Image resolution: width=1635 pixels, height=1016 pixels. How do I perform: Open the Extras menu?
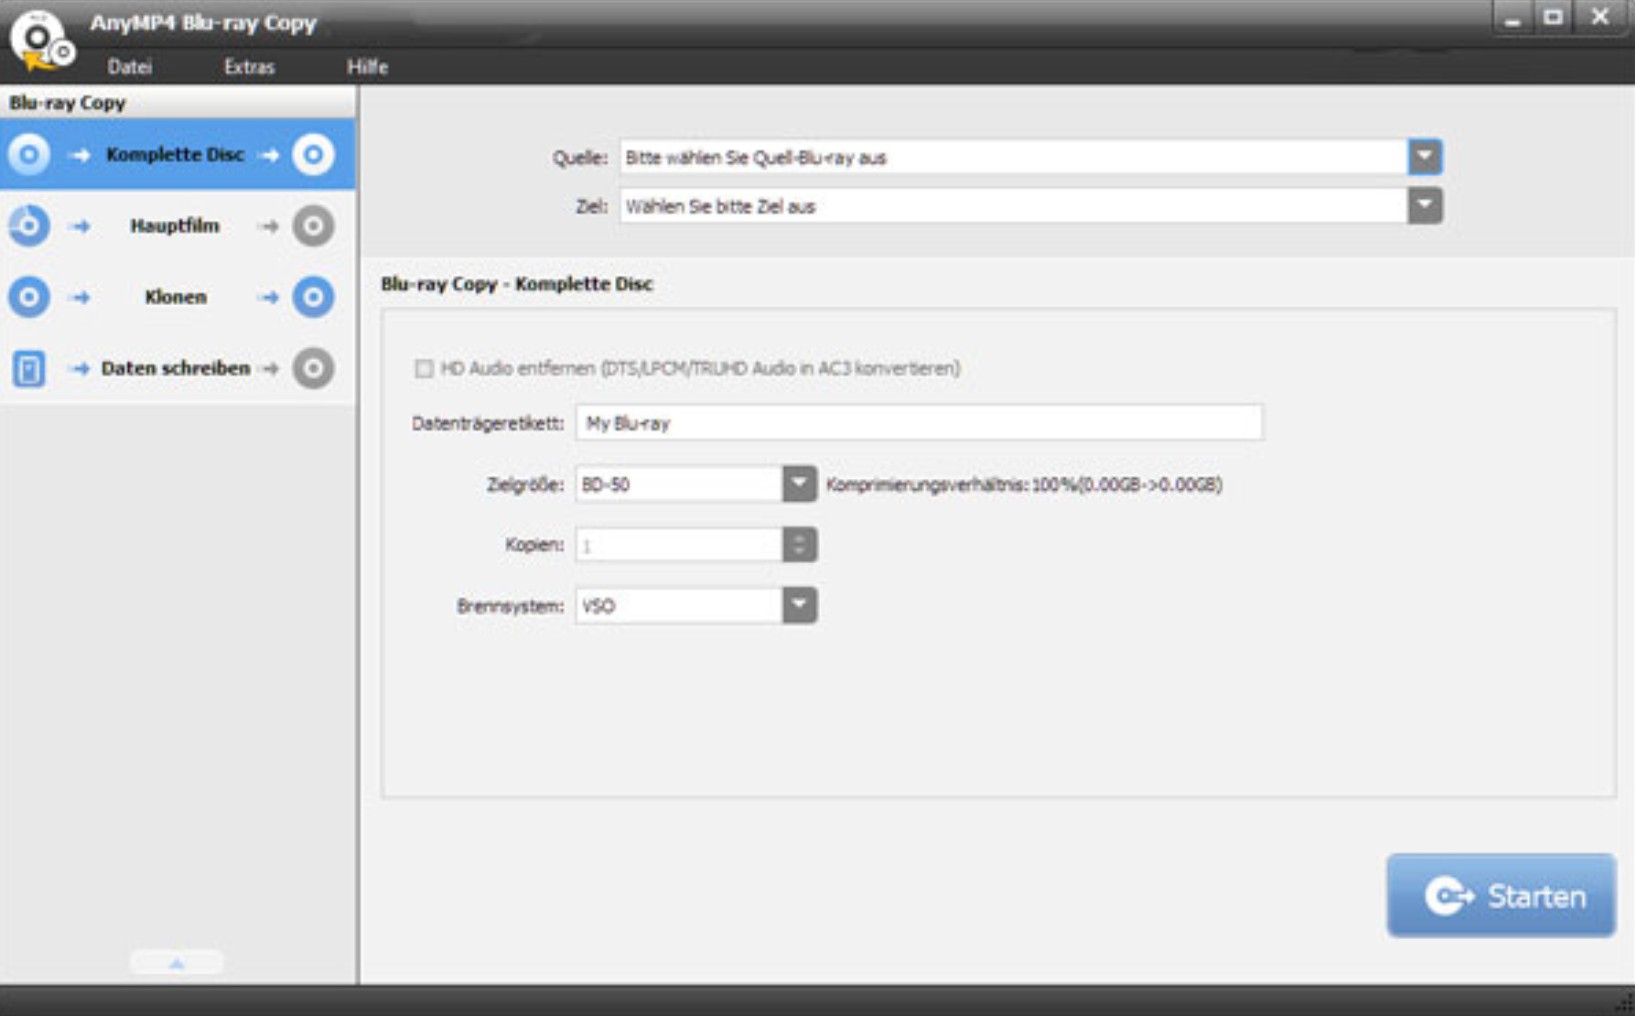249,67
